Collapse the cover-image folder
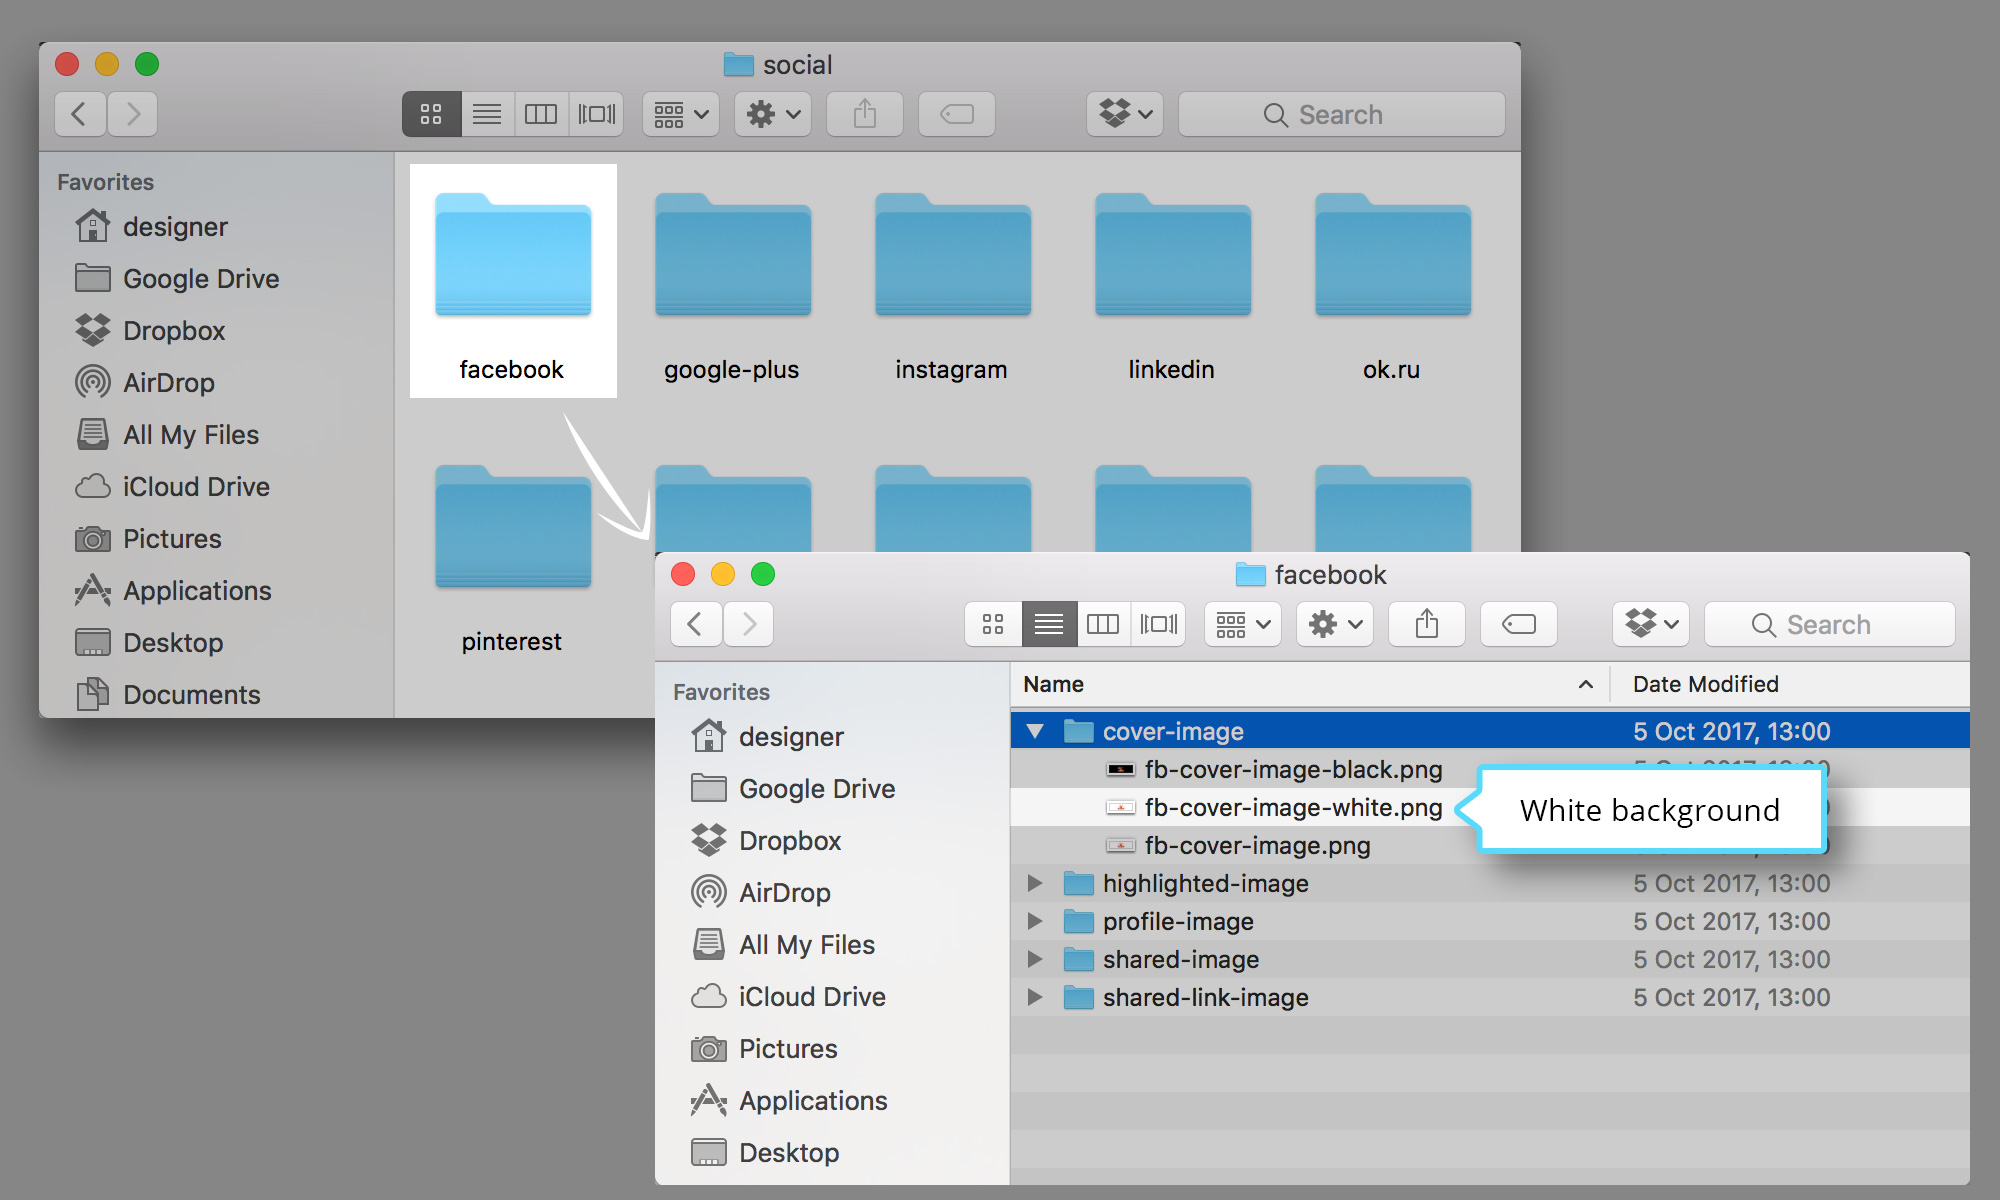 click(x=1035, y=731)
